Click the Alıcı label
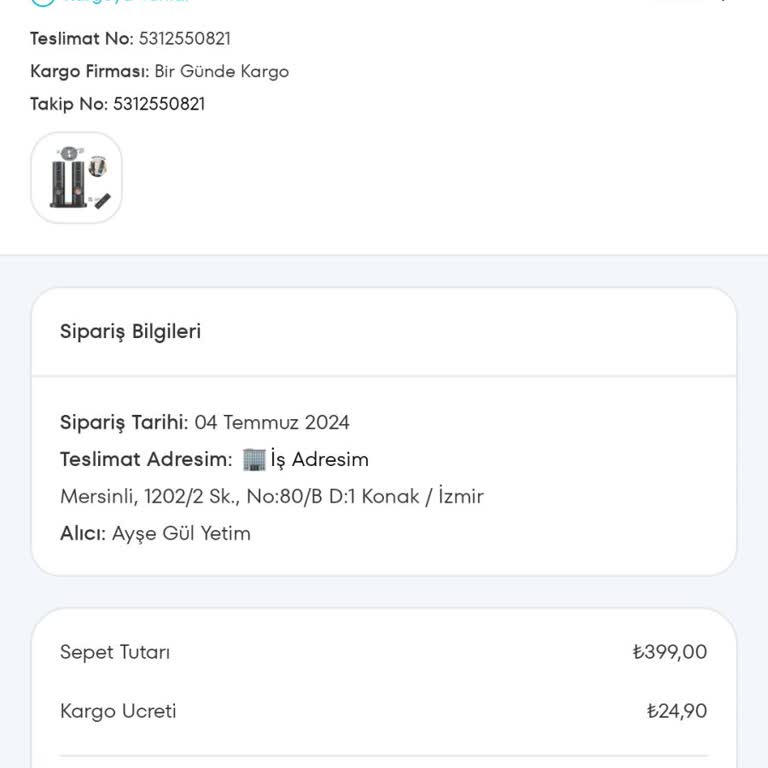The image size is (768, 768). pos(82,533)
